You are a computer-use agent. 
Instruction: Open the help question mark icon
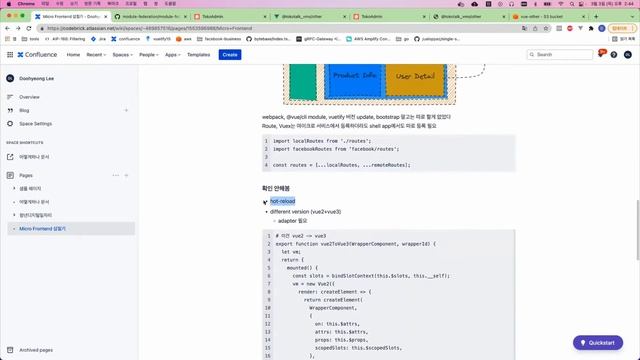click(614, 55)
